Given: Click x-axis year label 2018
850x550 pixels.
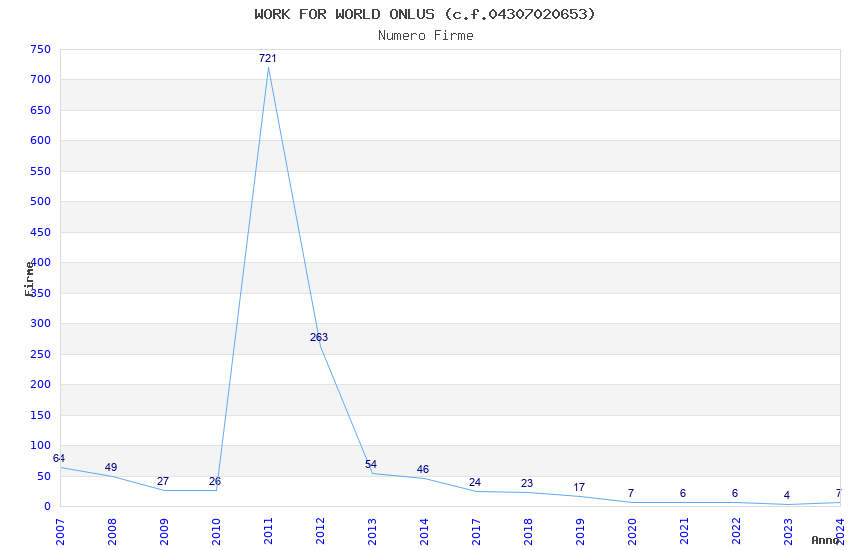Looking at the screenshot, I should (x=528, y=532).
